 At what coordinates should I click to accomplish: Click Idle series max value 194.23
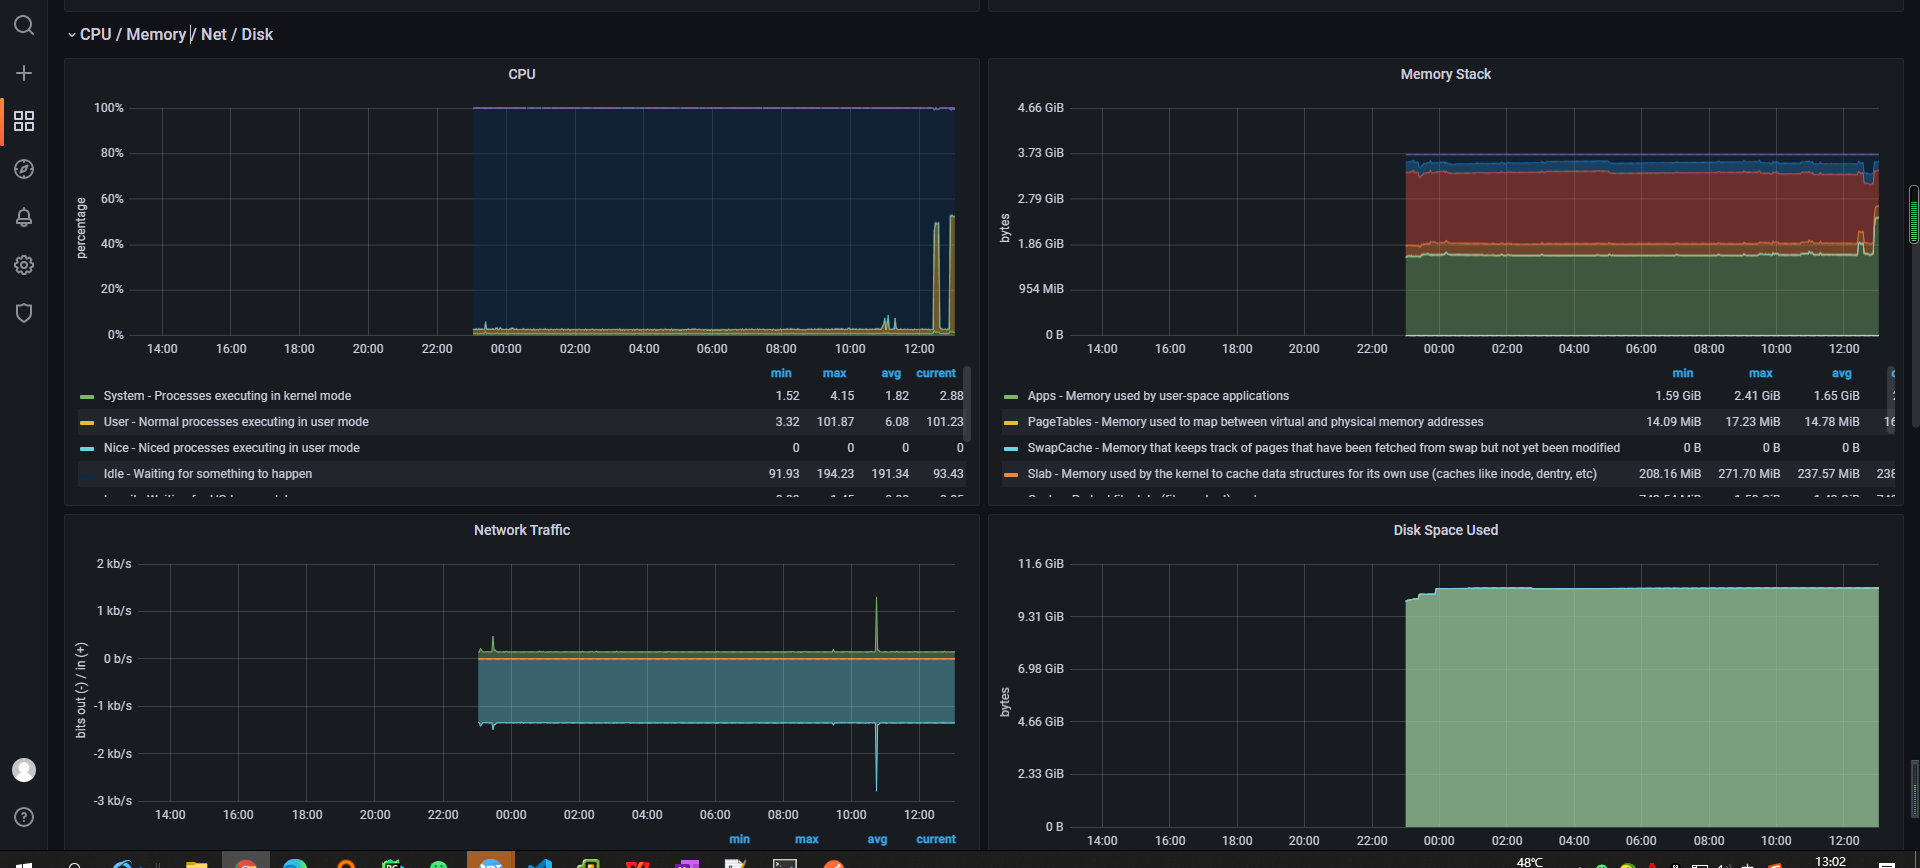tap(835, 474)
